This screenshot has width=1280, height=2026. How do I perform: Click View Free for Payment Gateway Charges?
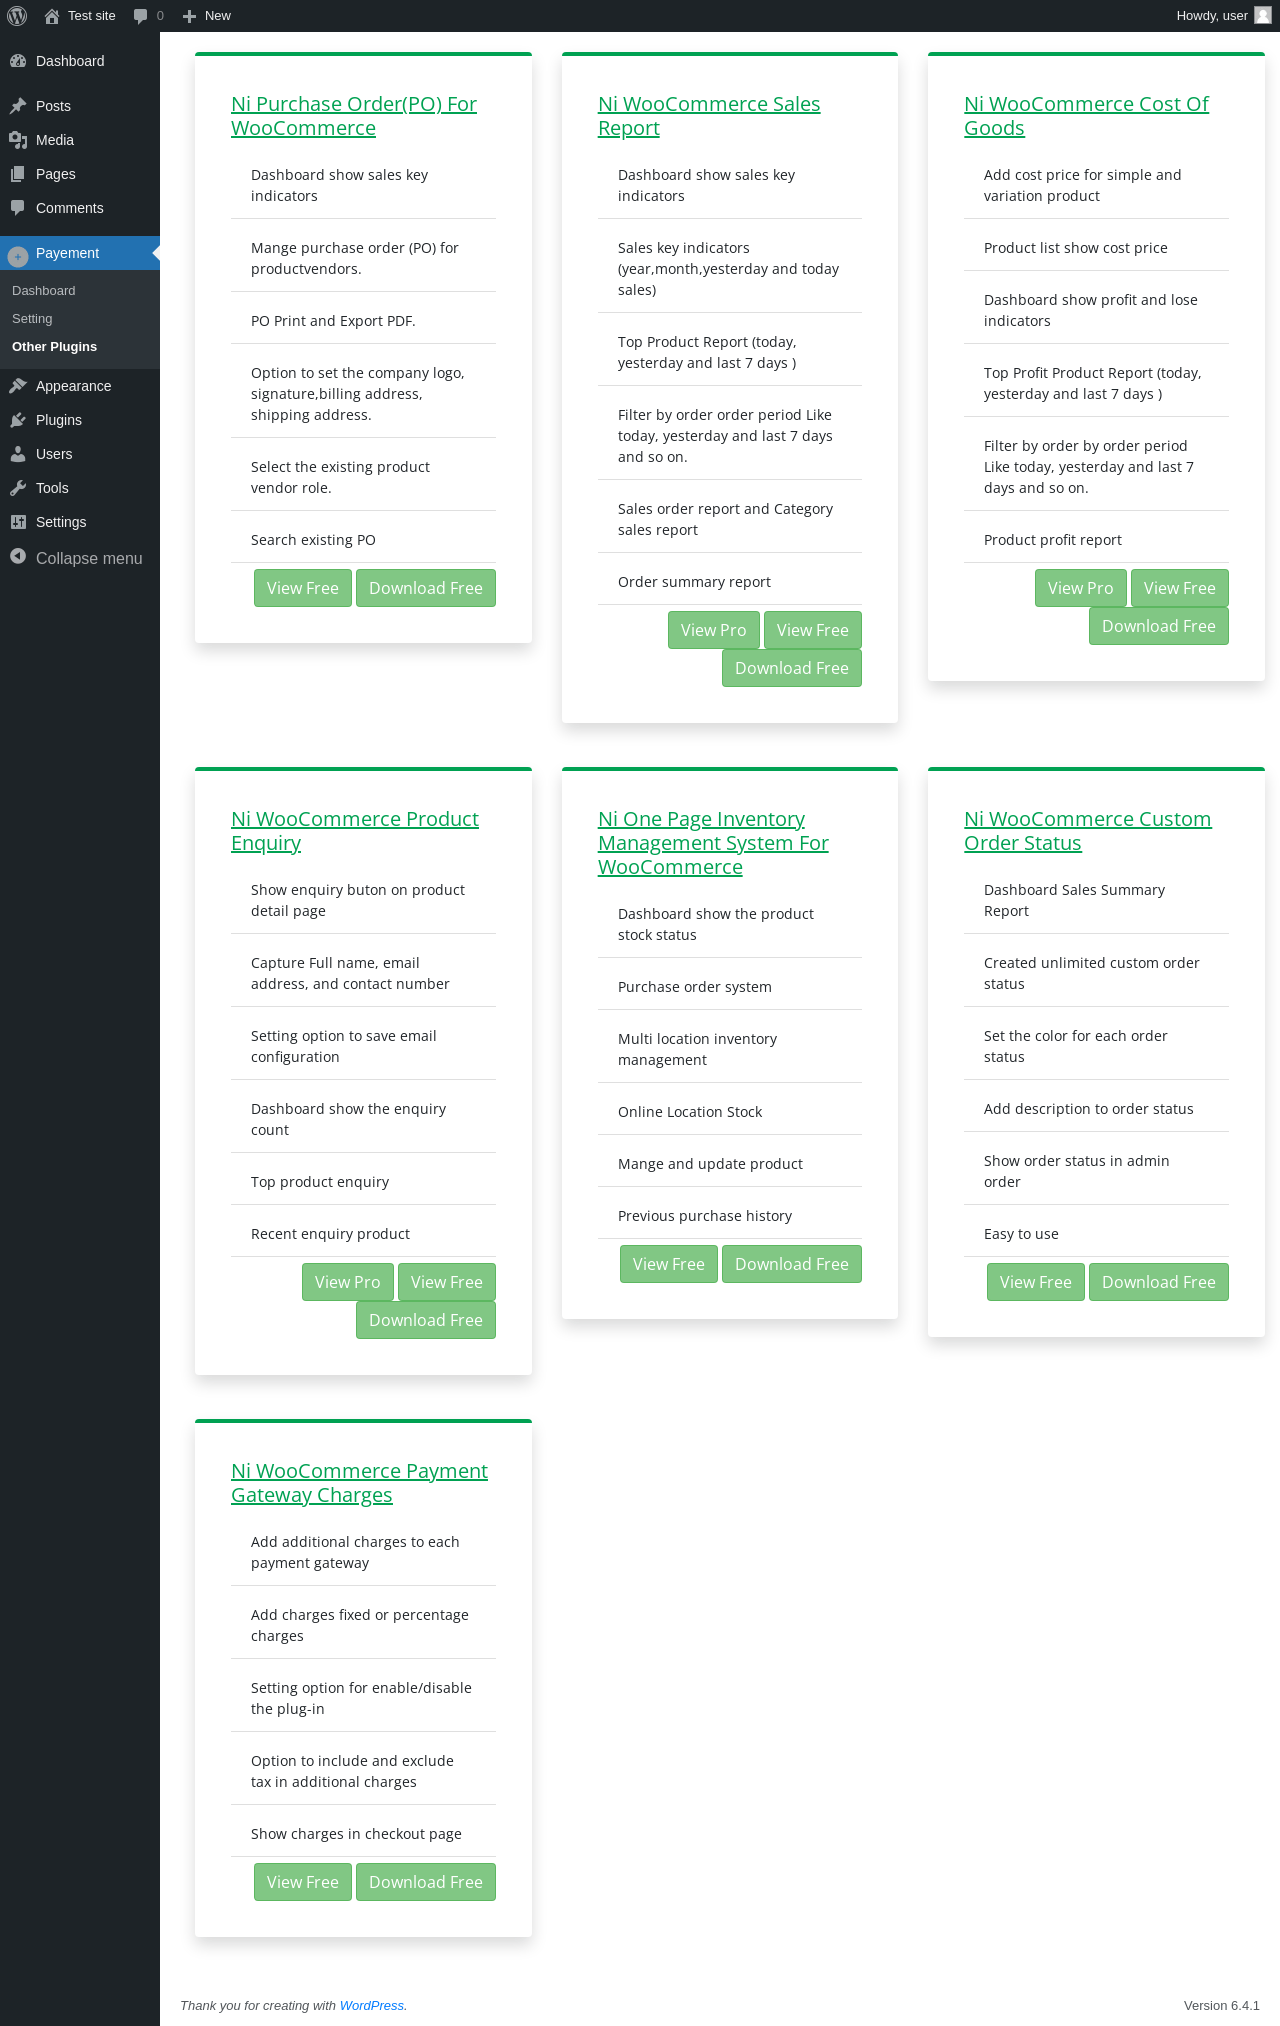point(303,1882)
